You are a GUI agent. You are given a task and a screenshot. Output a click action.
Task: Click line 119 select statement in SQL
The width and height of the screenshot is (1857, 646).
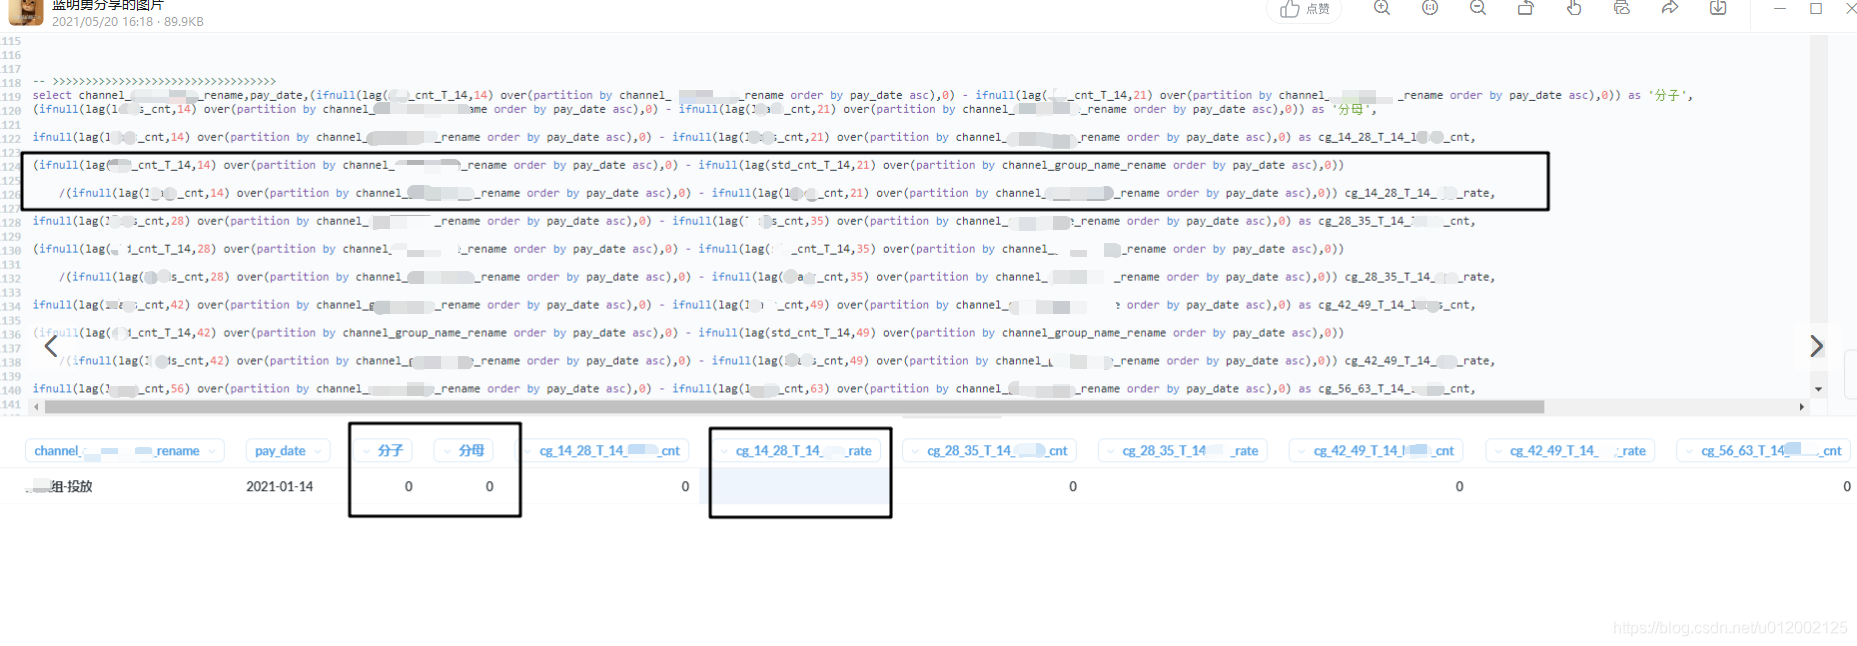[862, 96]
